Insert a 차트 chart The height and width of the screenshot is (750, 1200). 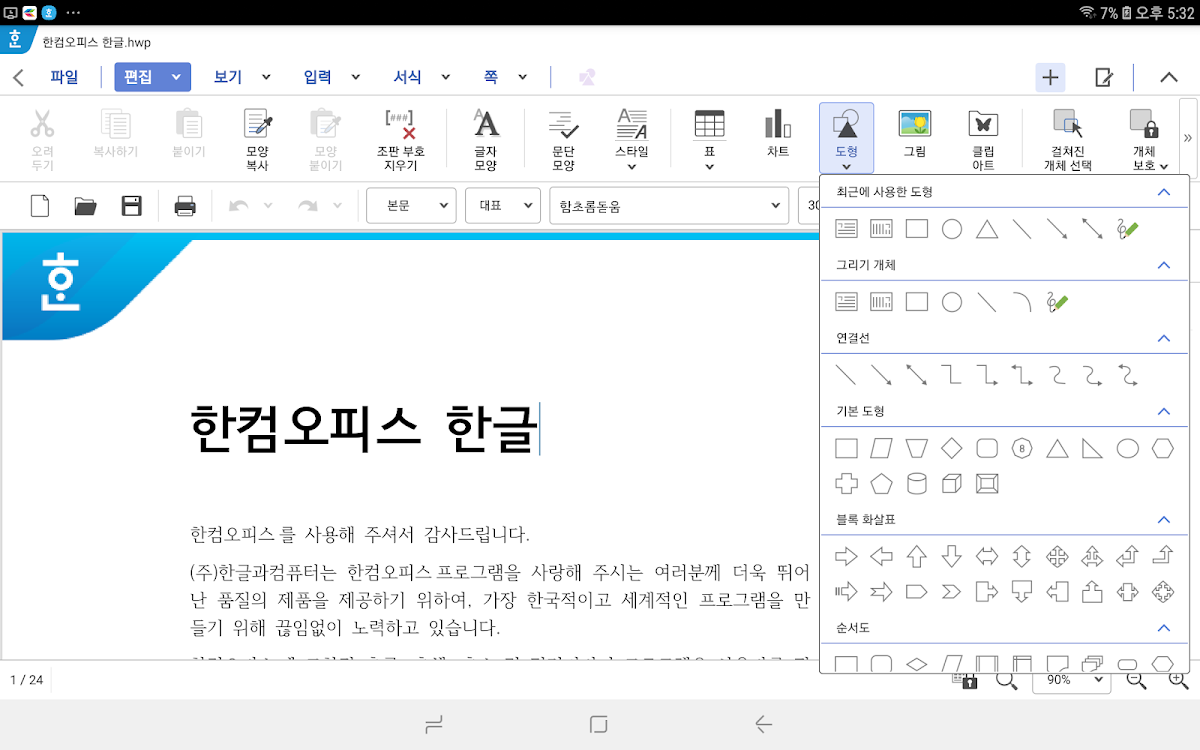(x=778, y=134)
